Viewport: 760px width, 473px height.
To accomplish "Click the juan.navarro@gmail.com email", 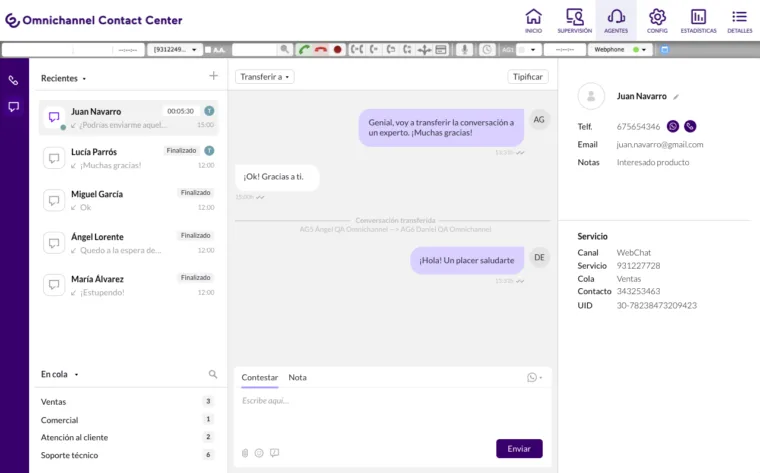I will [660, 144].
